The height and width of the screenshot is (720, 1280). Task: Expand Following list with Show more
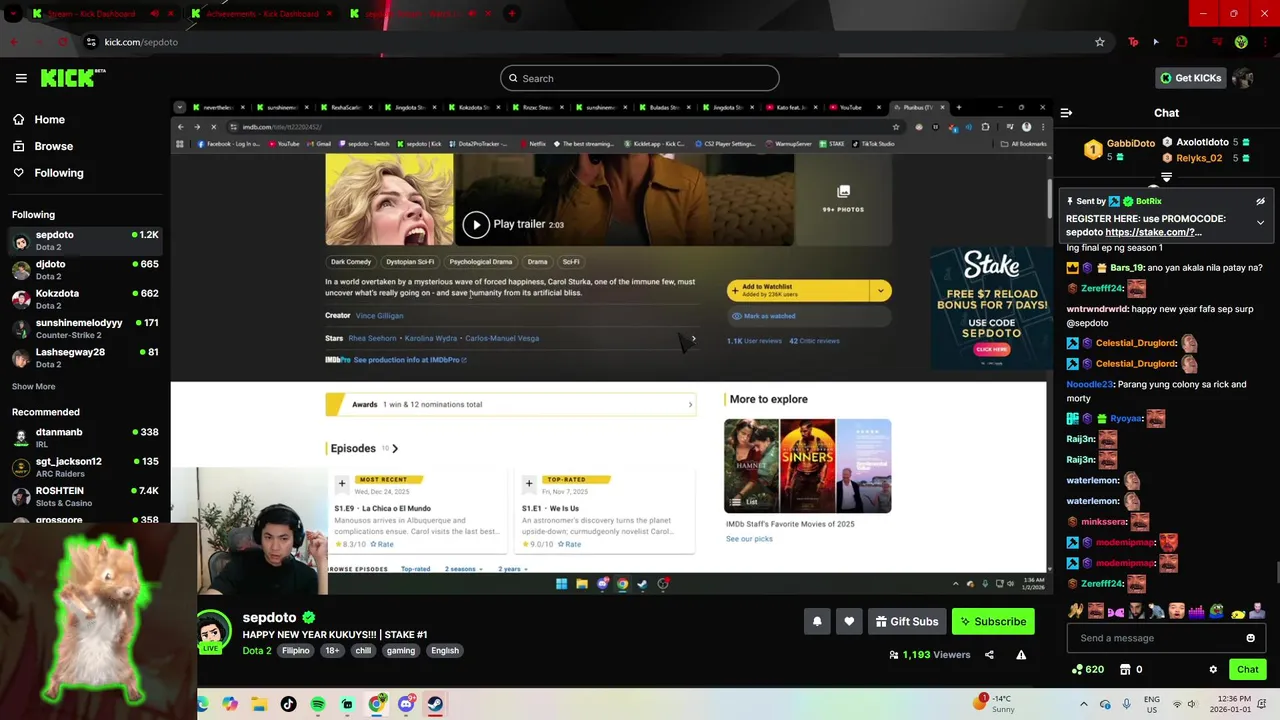[x=33, y=386]
